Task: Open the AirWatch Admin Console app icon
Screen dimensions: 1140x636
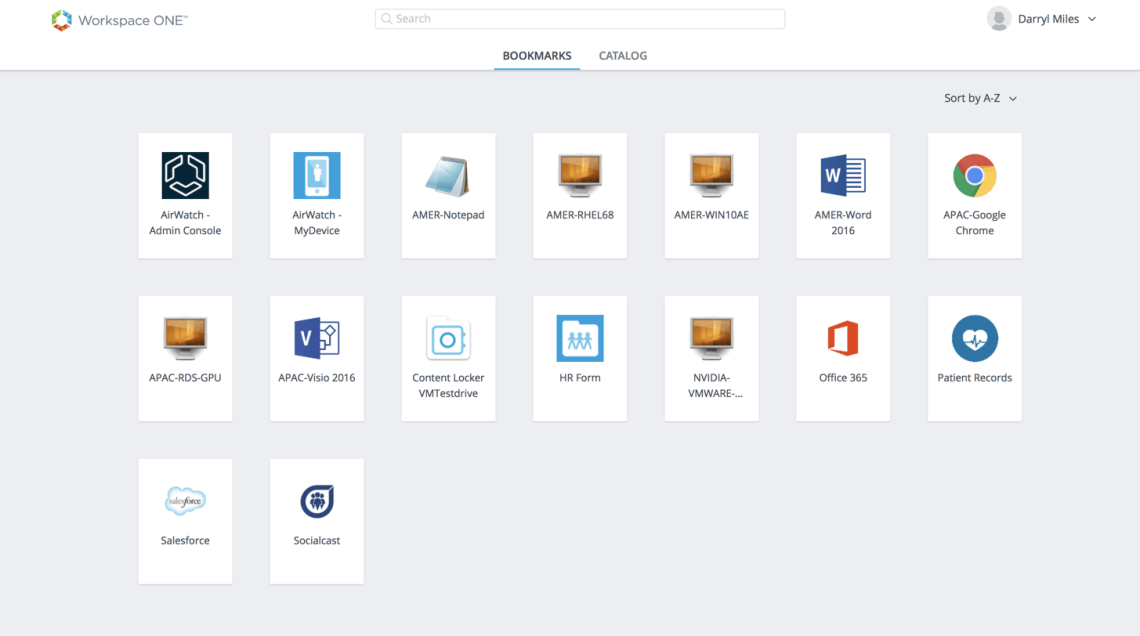Action: pos(185,176)
